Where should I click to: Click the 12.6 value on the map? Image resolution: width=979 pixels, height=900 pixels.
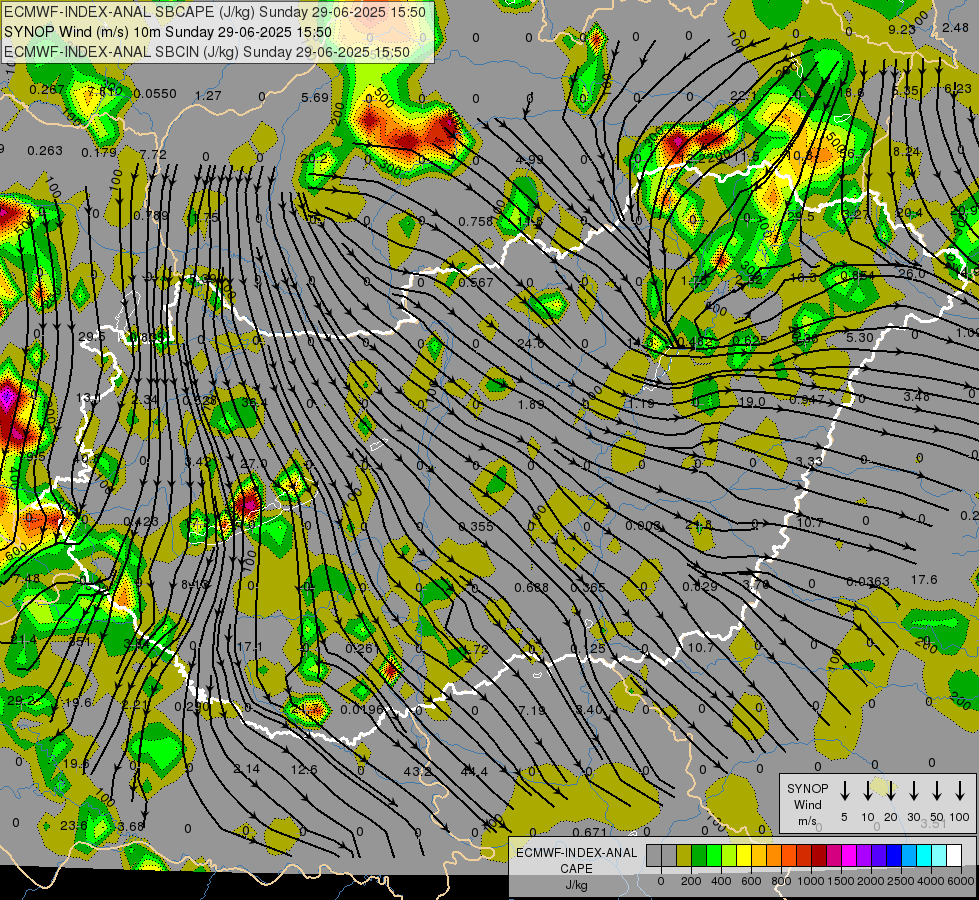[x=304, y=769]
